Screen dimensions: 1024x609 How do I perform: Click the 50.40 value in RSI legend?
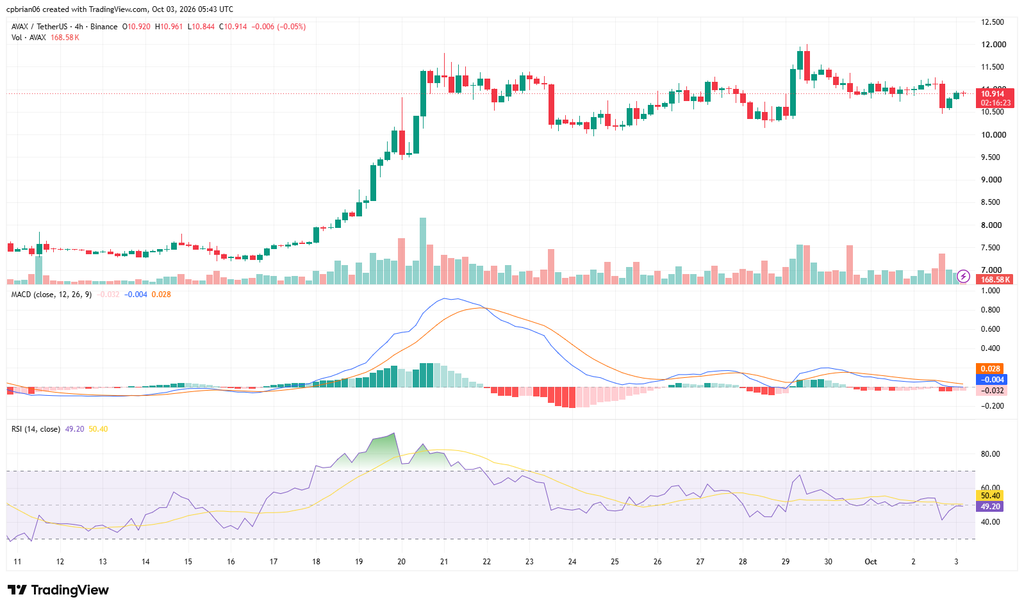click(98, 429)
